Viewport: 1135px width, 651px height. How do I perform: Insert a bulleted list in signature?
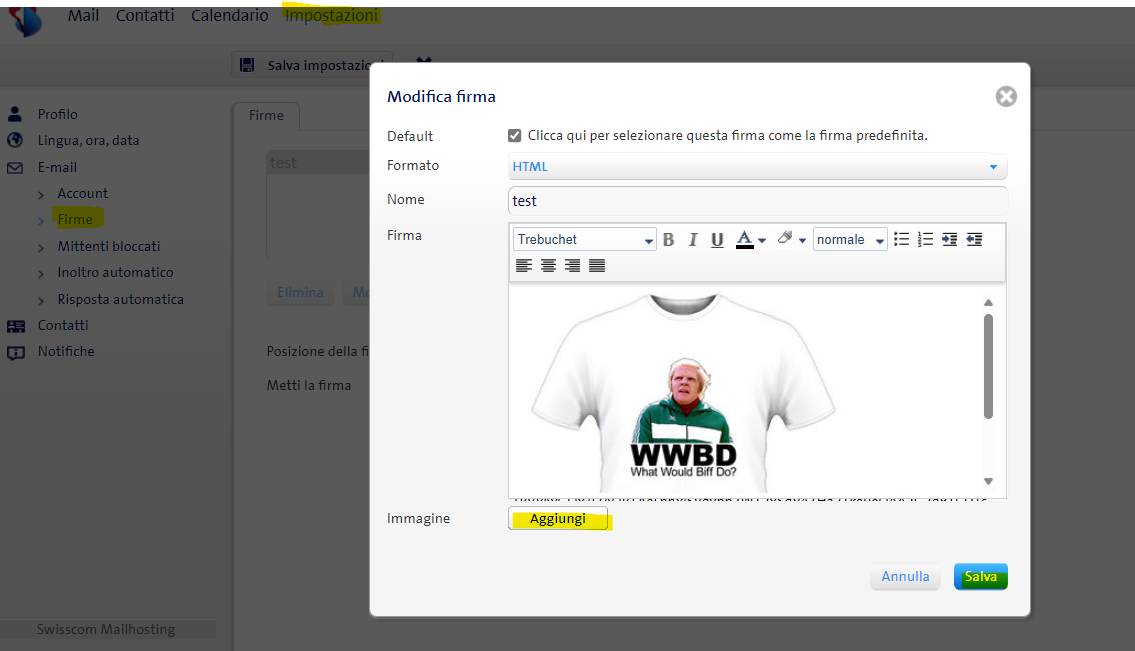[x=901, y=240]
